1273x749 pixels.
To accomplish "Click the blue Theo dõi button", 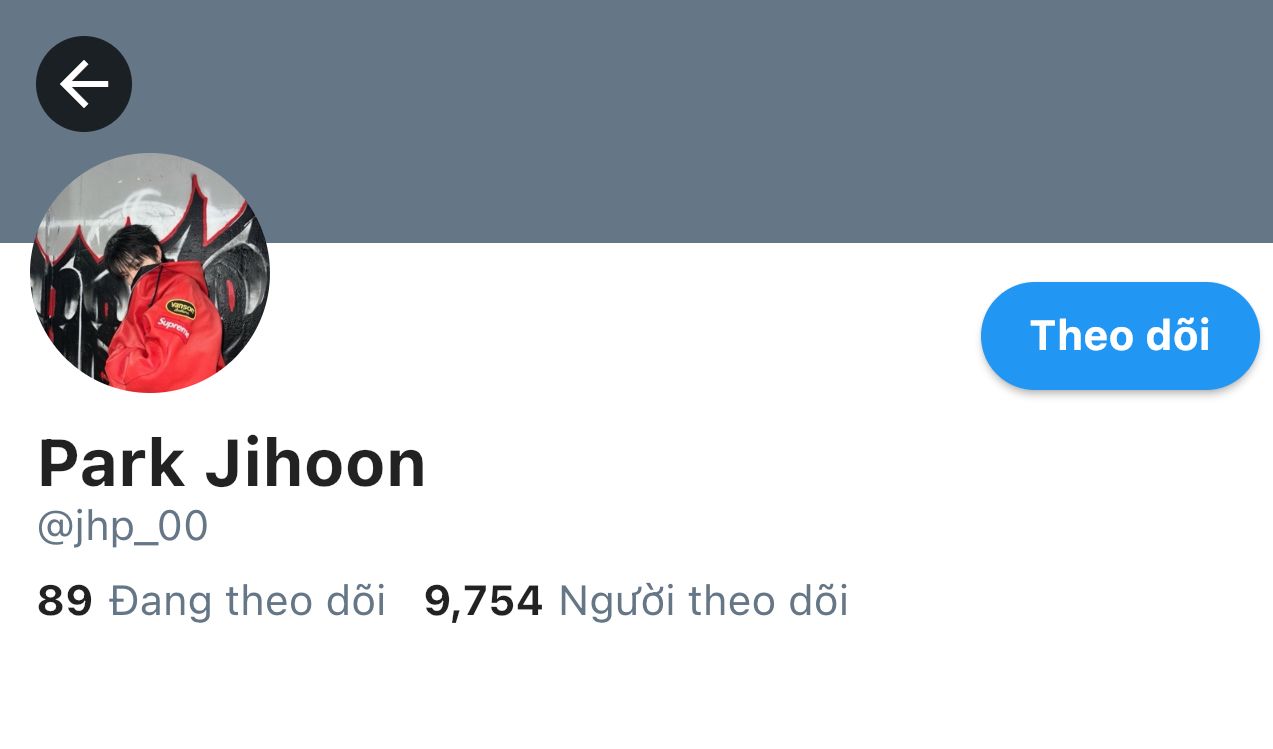I will point(1120,336).
